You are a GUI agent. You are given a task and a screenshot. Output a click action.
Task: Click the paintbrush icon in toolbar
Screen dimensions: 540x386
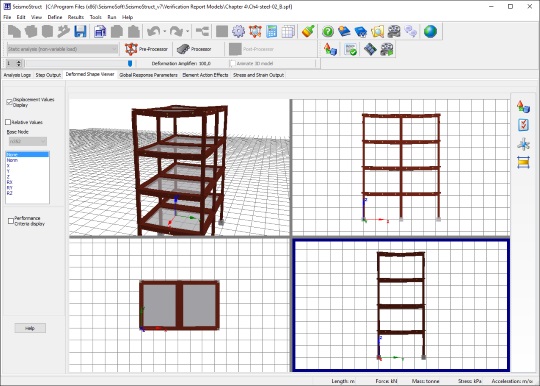308,32
